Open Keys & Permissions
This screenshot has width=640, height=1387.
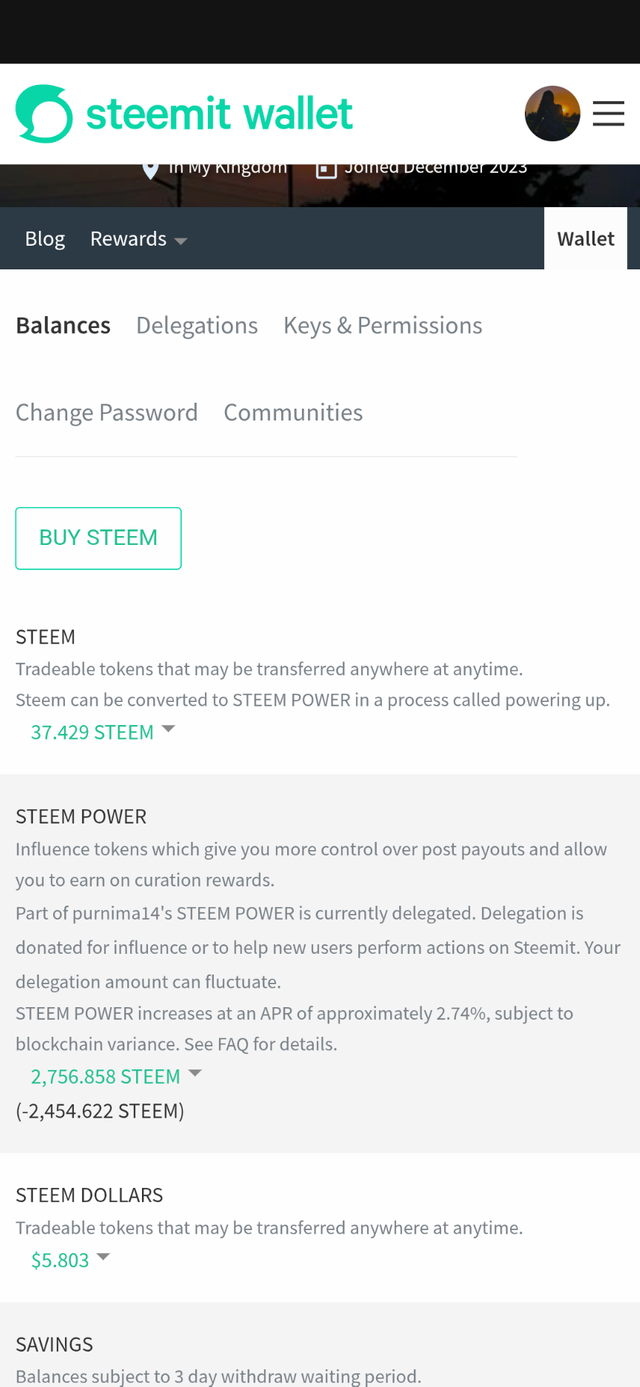pos(383,326)
